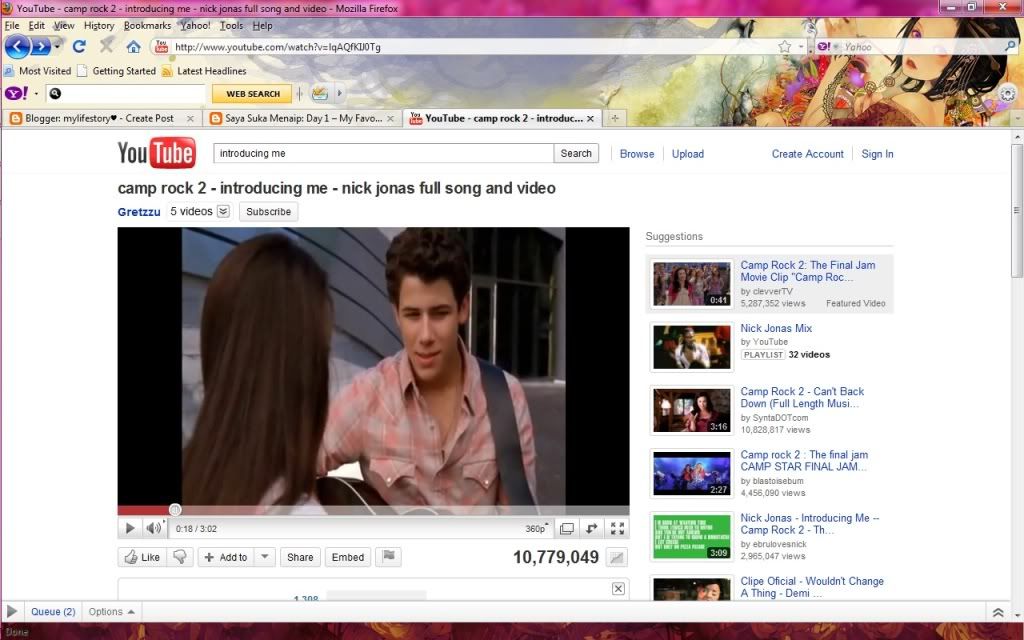Viewport: 1024px width, 640px height.
Task: Open the Bookmarks menu
Action: pos(147,25)
